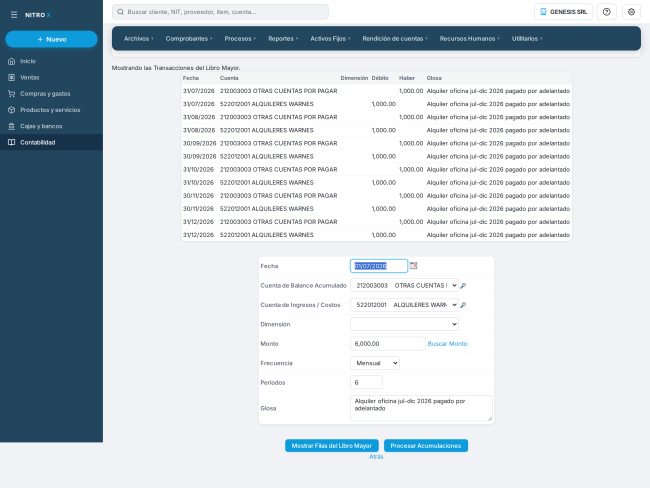
Task: Go to Productos y servicios in sidebar
Action: click(51, 110)
